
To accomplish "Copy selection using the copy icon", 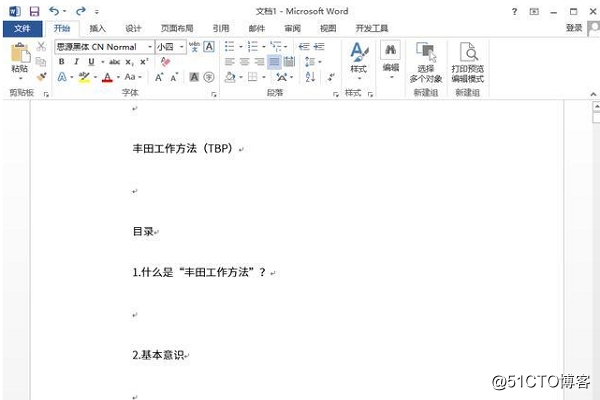I will pos(41,61).
